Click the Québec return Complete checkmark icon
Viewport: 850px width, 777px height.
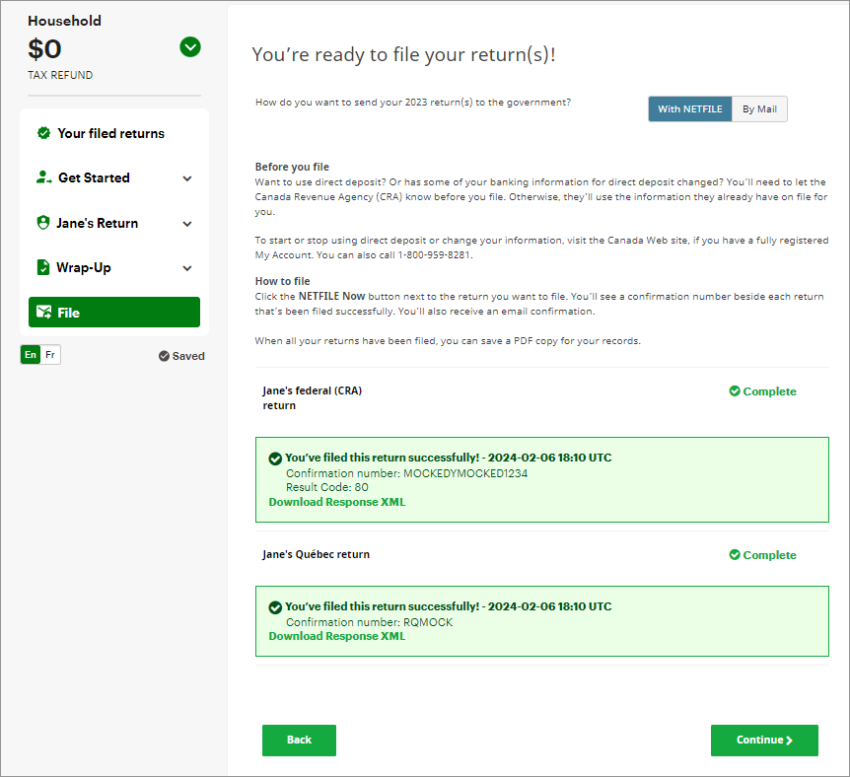[x=734, y=555]
